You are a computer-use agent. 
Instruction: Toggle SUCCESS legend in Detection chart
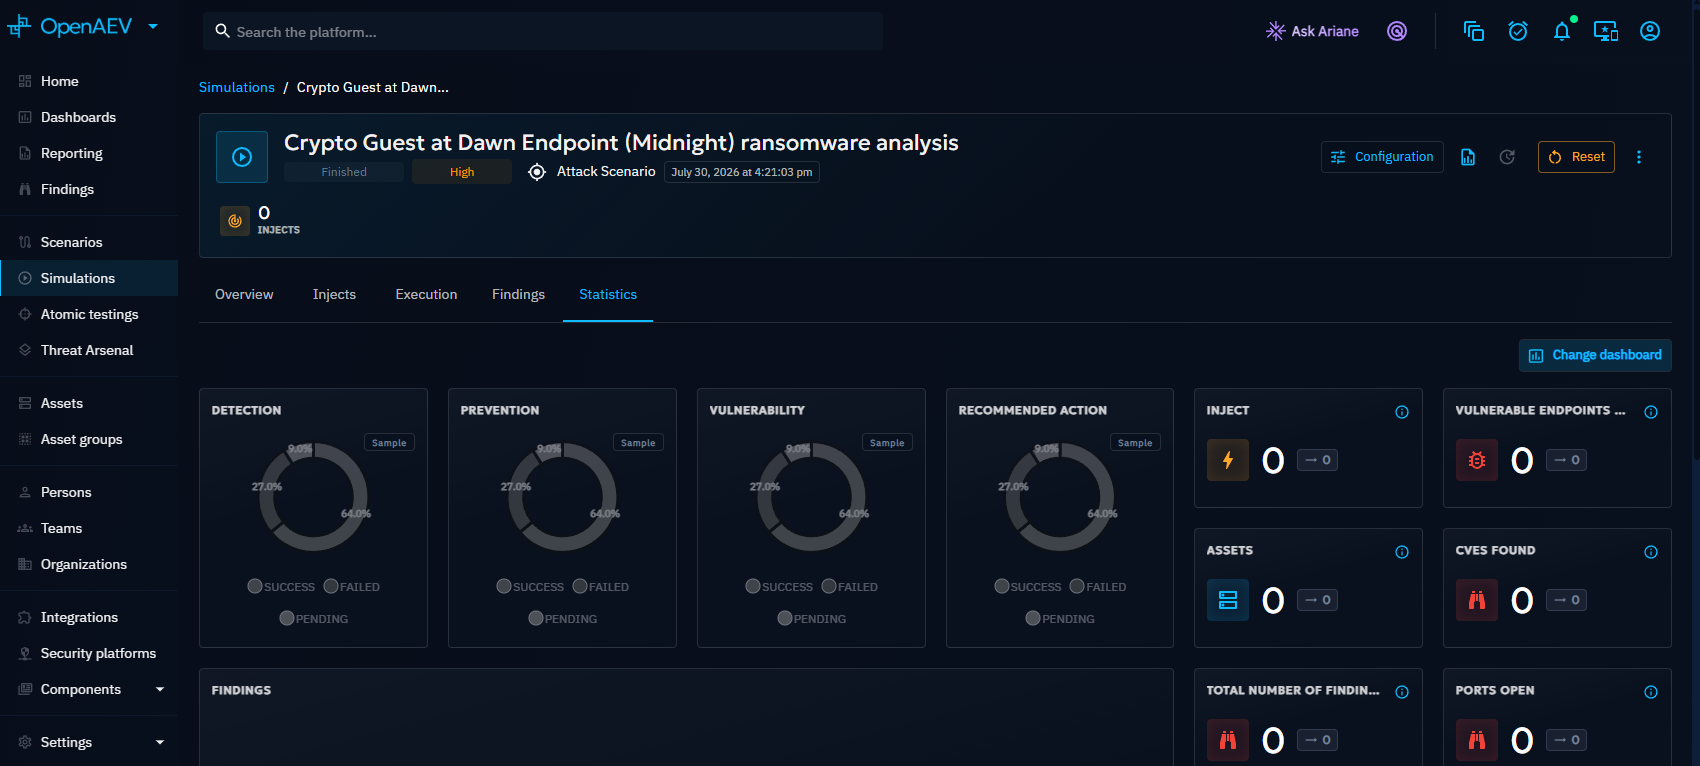click(281, 587)
